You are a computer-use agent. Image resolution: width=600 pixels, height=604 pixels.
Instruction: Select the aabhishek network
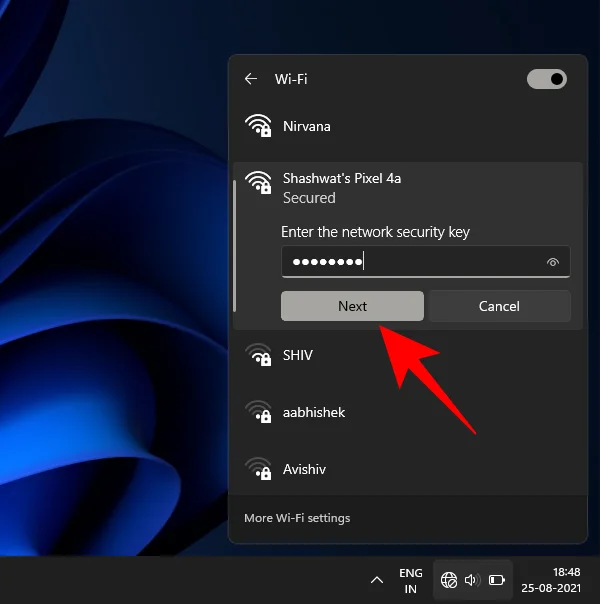(x=408, y=412)
